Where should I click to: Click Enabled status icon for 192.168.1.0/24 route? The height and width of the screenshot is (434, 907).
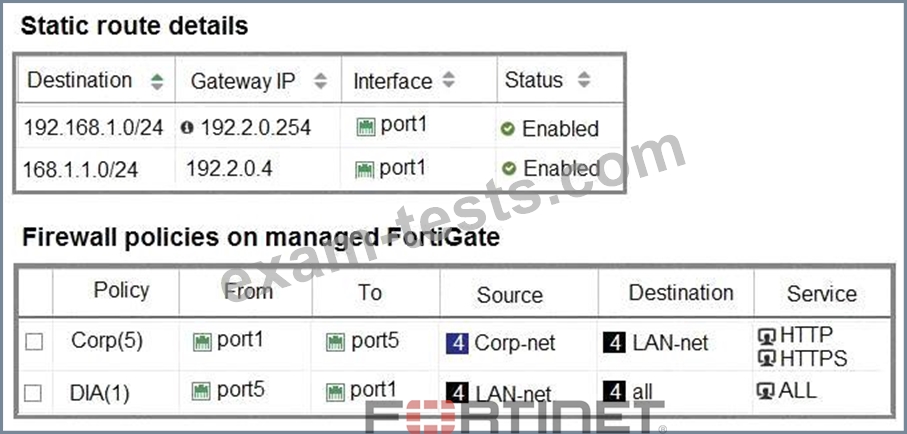coord(509,129)
